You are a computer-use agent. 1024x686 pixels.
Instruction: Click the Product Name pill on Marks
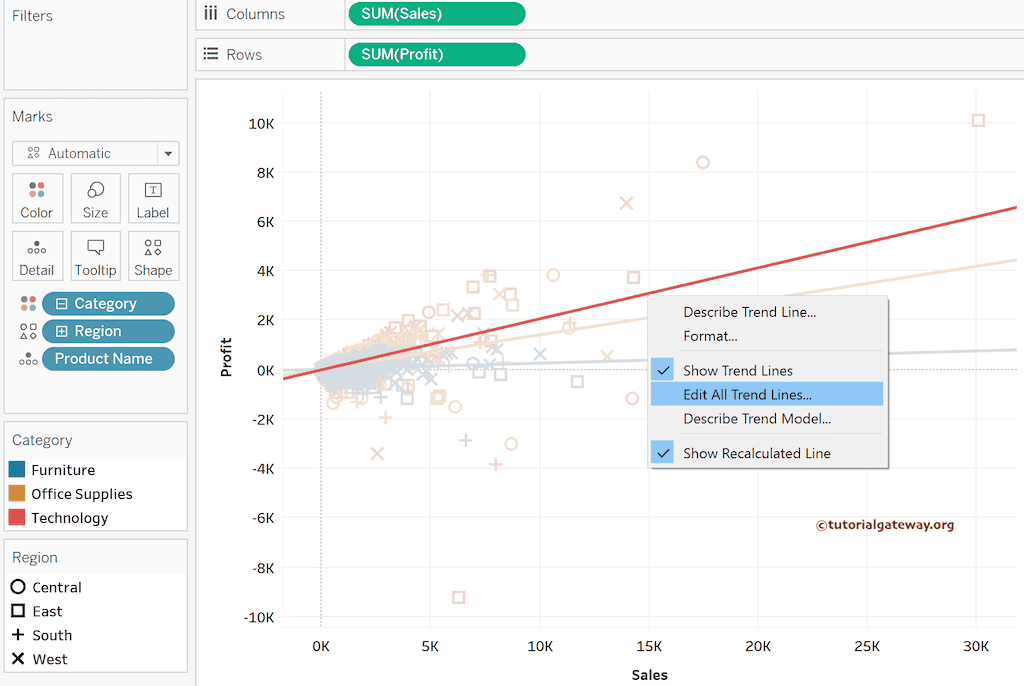pyautogui.click(x=107, y=358)
